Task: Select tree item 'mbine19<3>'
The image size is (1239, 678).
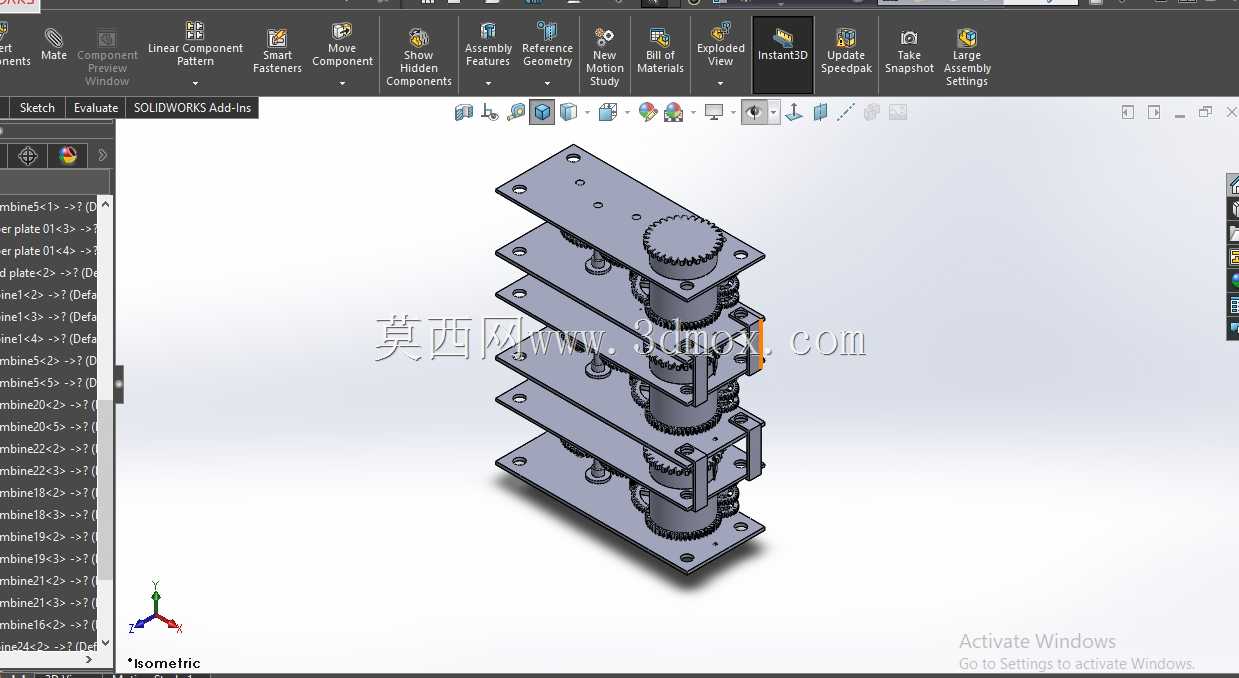Action: click(x=48, y=559)
